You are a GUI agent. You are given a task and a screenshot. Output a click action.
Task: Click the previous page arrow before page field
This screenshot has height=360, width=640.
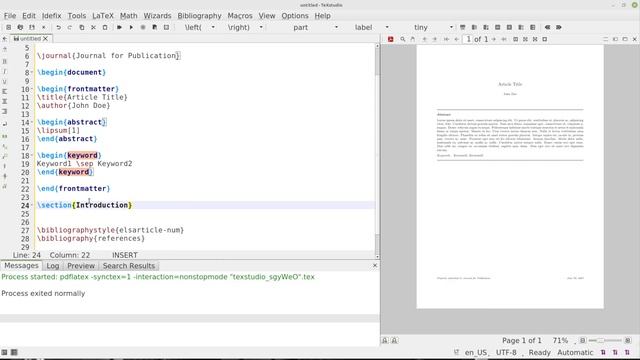[456, 39]
